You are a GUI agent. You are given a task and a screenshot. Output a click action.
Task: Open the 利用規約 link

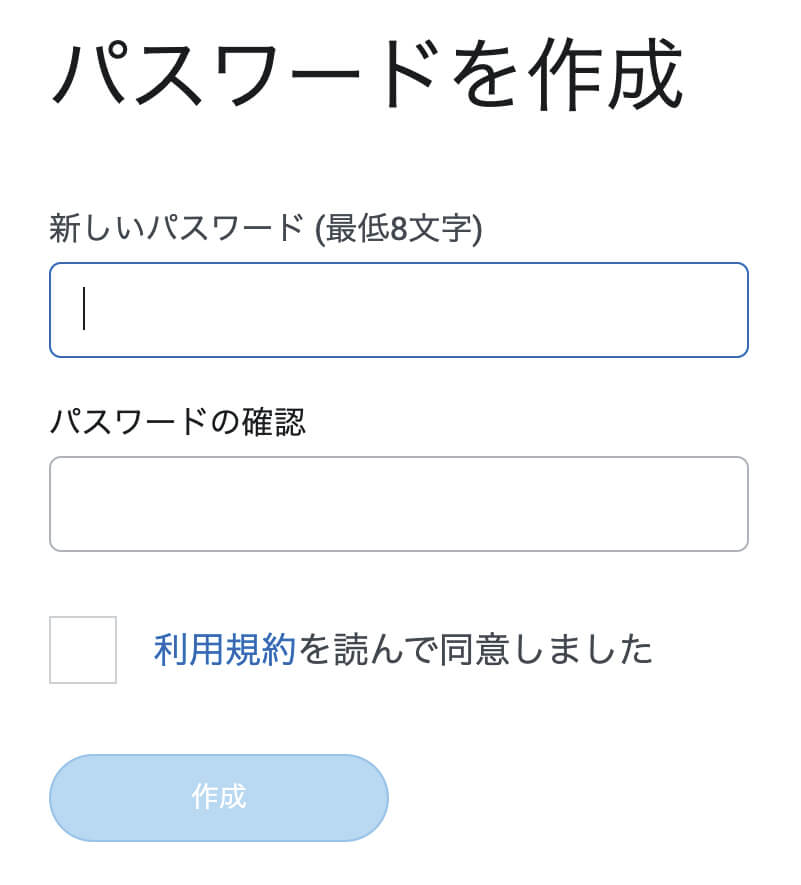[x=225, y=650]
